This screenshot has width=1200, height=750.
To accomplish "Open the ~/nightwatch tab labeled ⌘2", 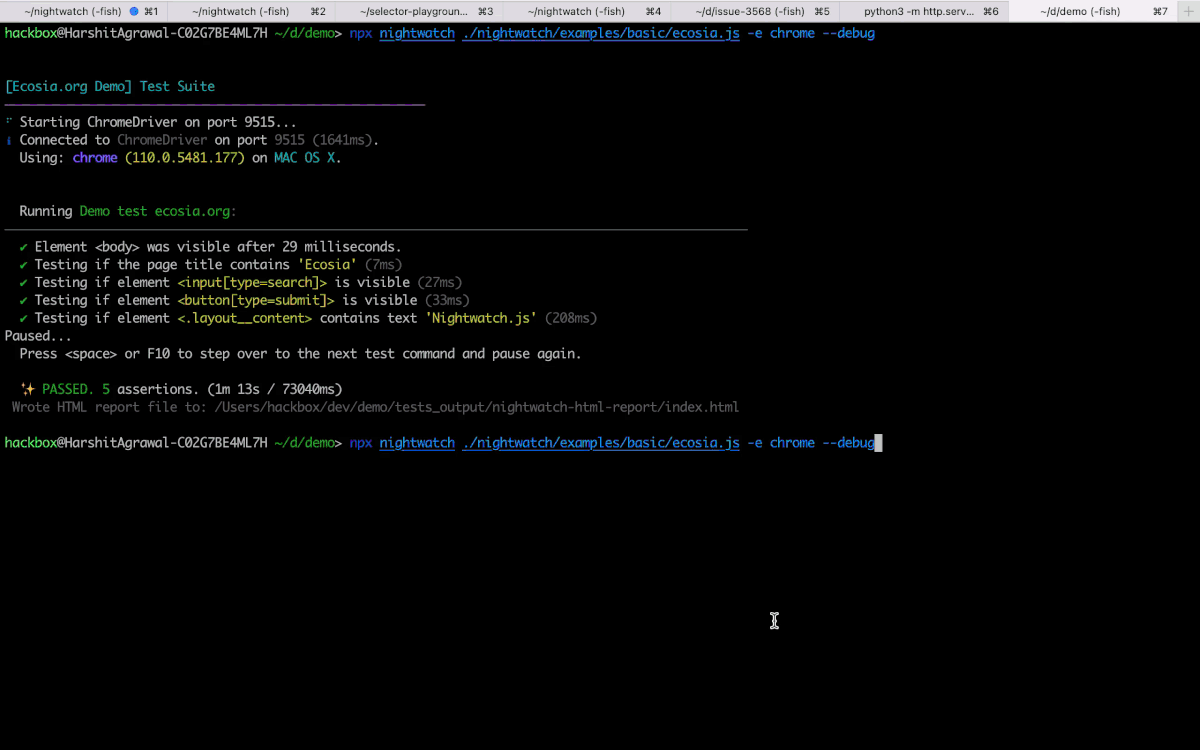I will (252, 11).
